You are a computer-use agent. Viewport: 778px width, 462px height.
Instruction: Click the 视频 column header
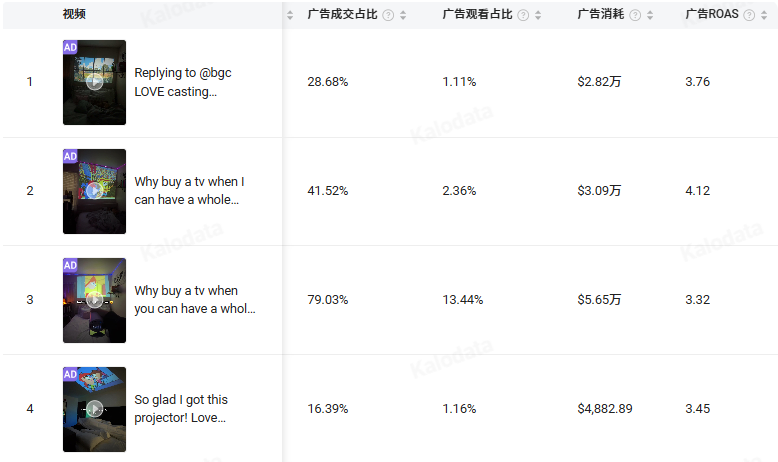(73, 14)
